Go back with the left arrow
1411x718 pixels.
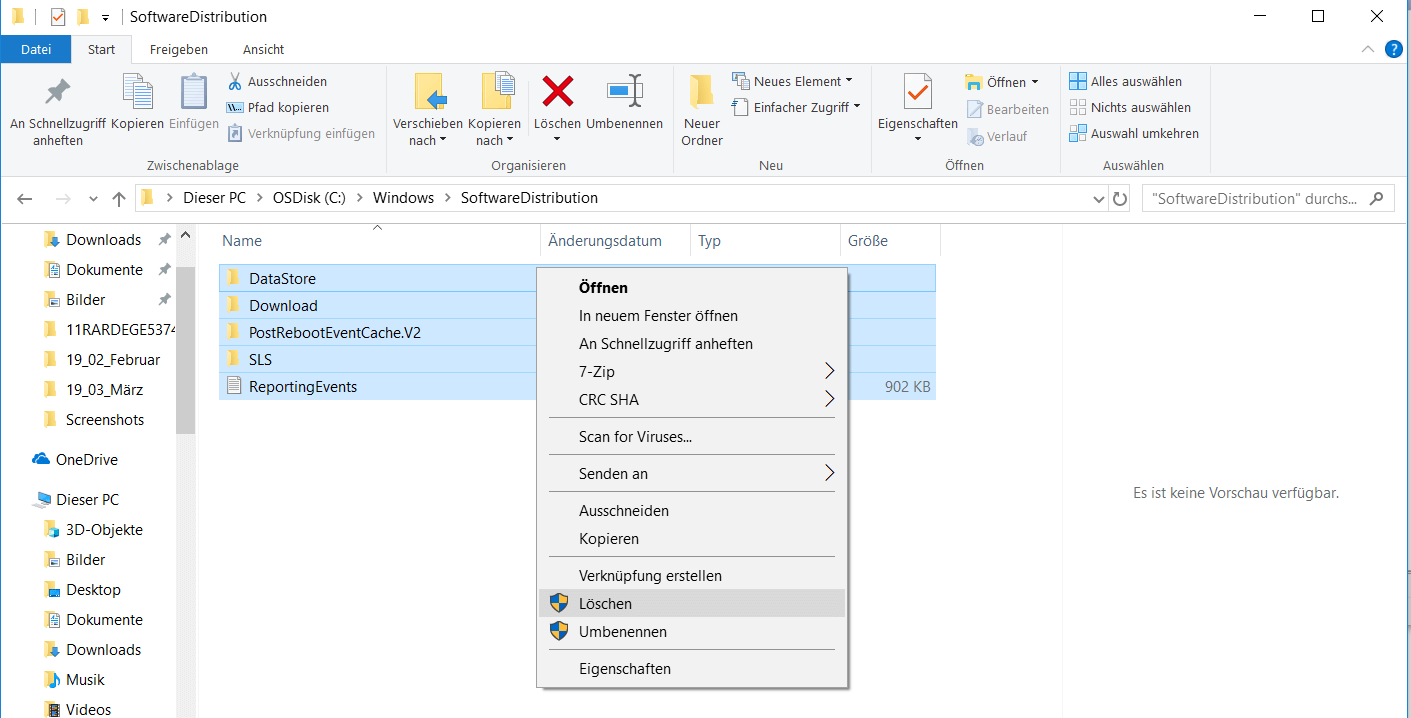point(26,198)
